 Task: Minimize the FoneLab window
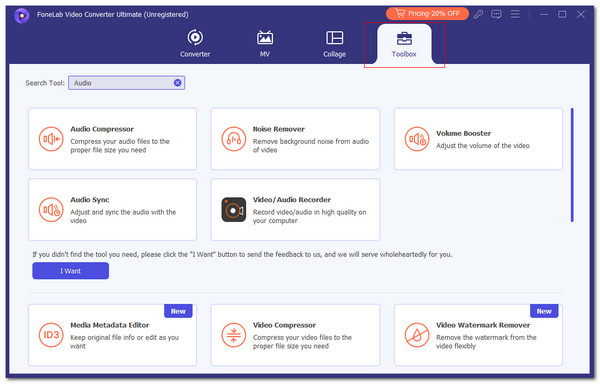tap(544, 15)
